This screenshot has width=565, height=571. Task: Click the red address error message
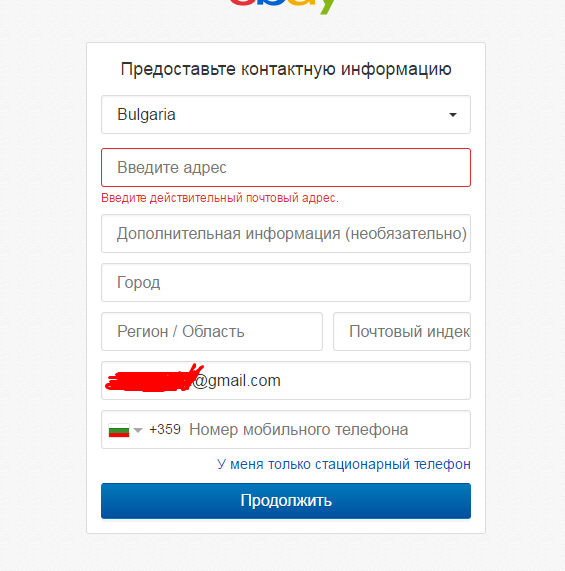coord(220,198)
